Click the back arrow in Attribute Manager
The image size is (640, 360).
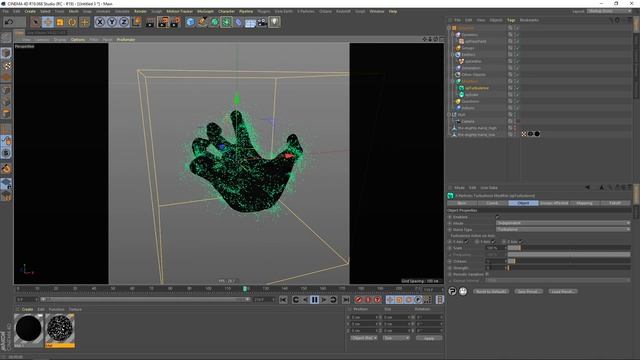[x=587, y=187]
